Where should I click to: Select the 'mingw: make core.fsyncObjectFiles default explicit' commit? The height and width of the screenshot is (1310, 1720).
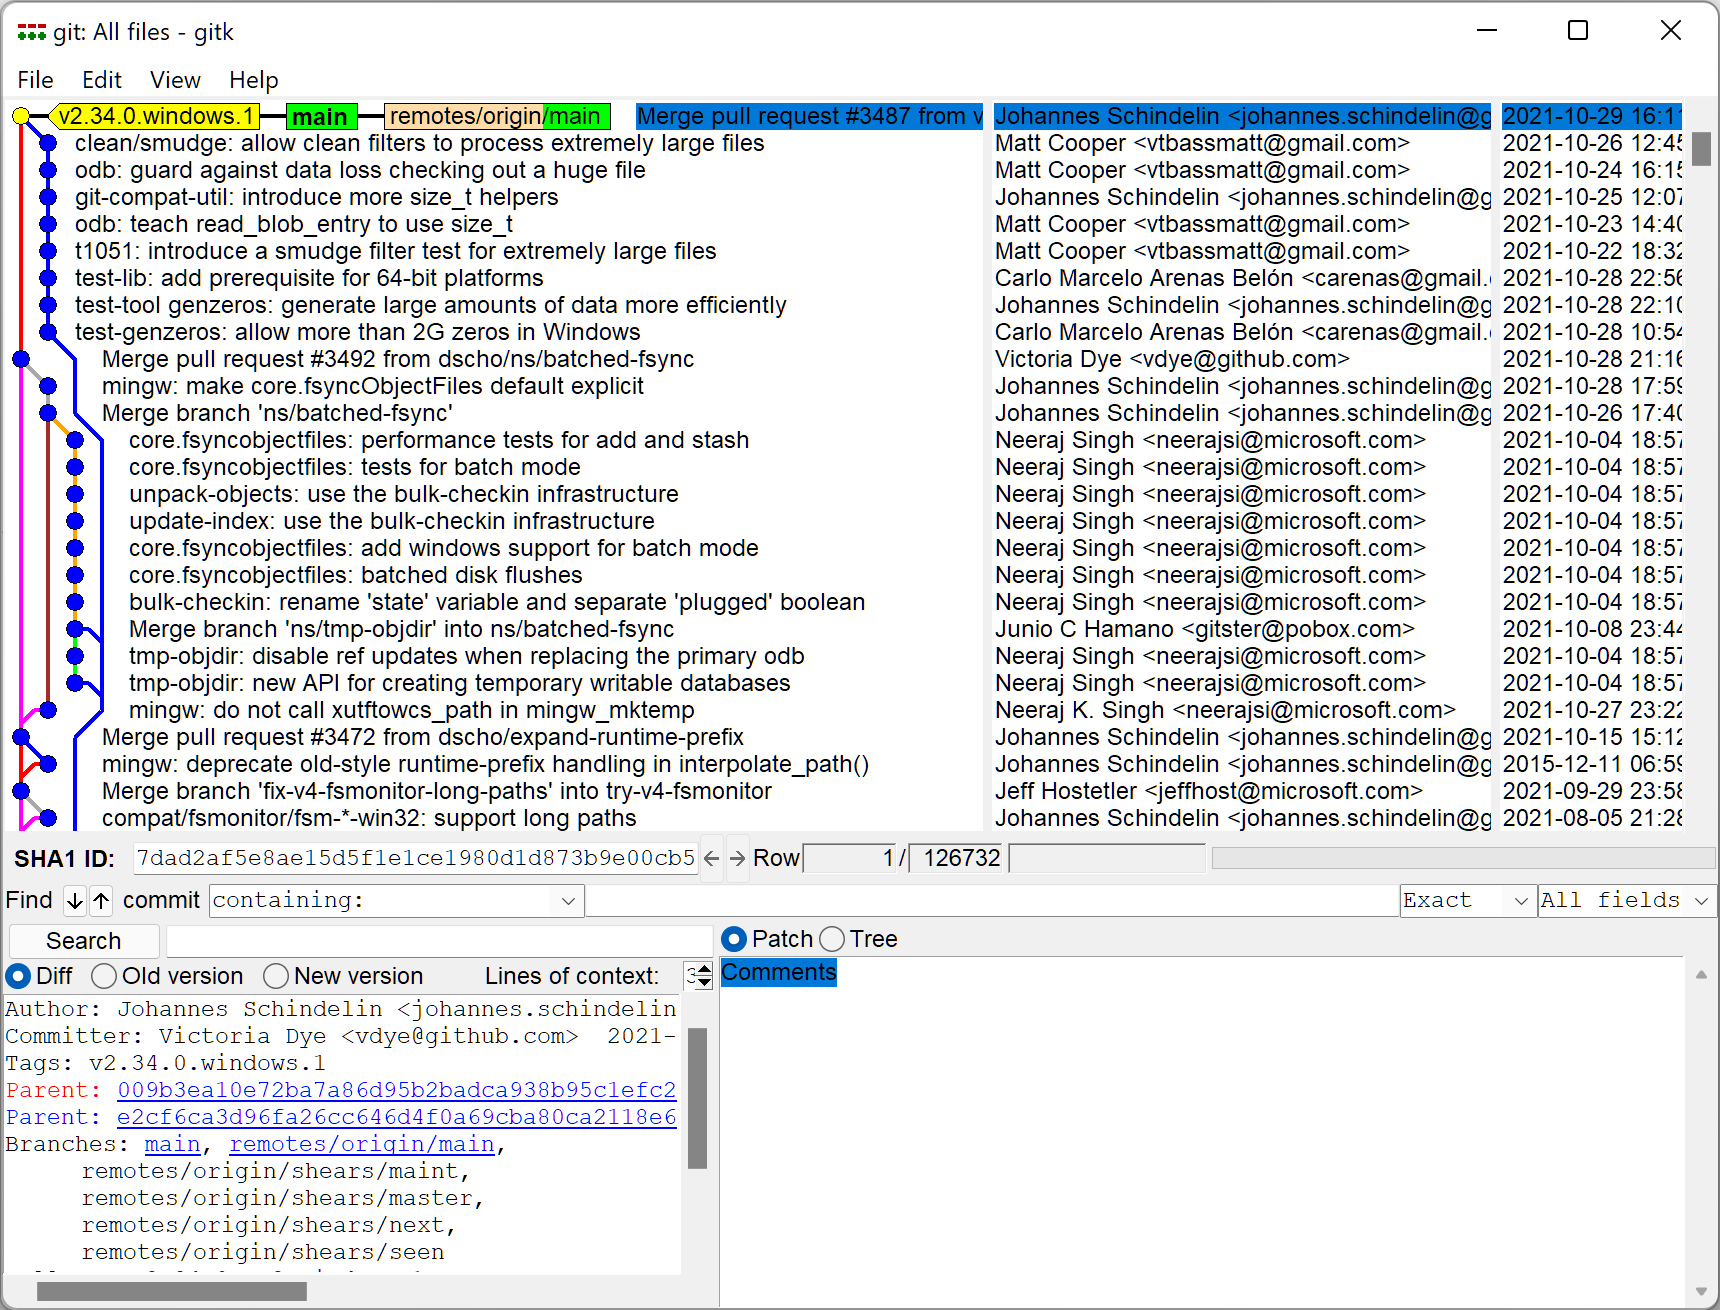coord(372,386)
